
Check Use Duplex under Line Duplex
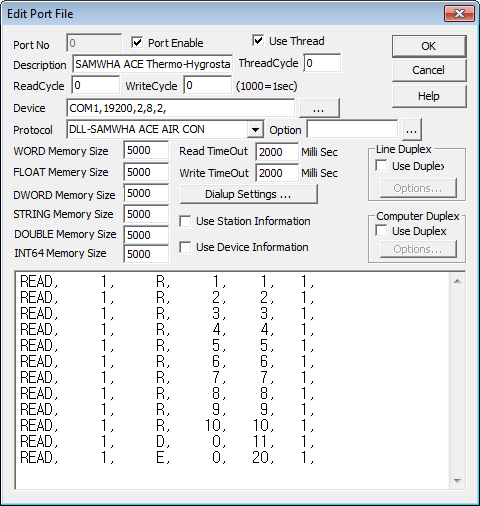(x=381, y=166)
